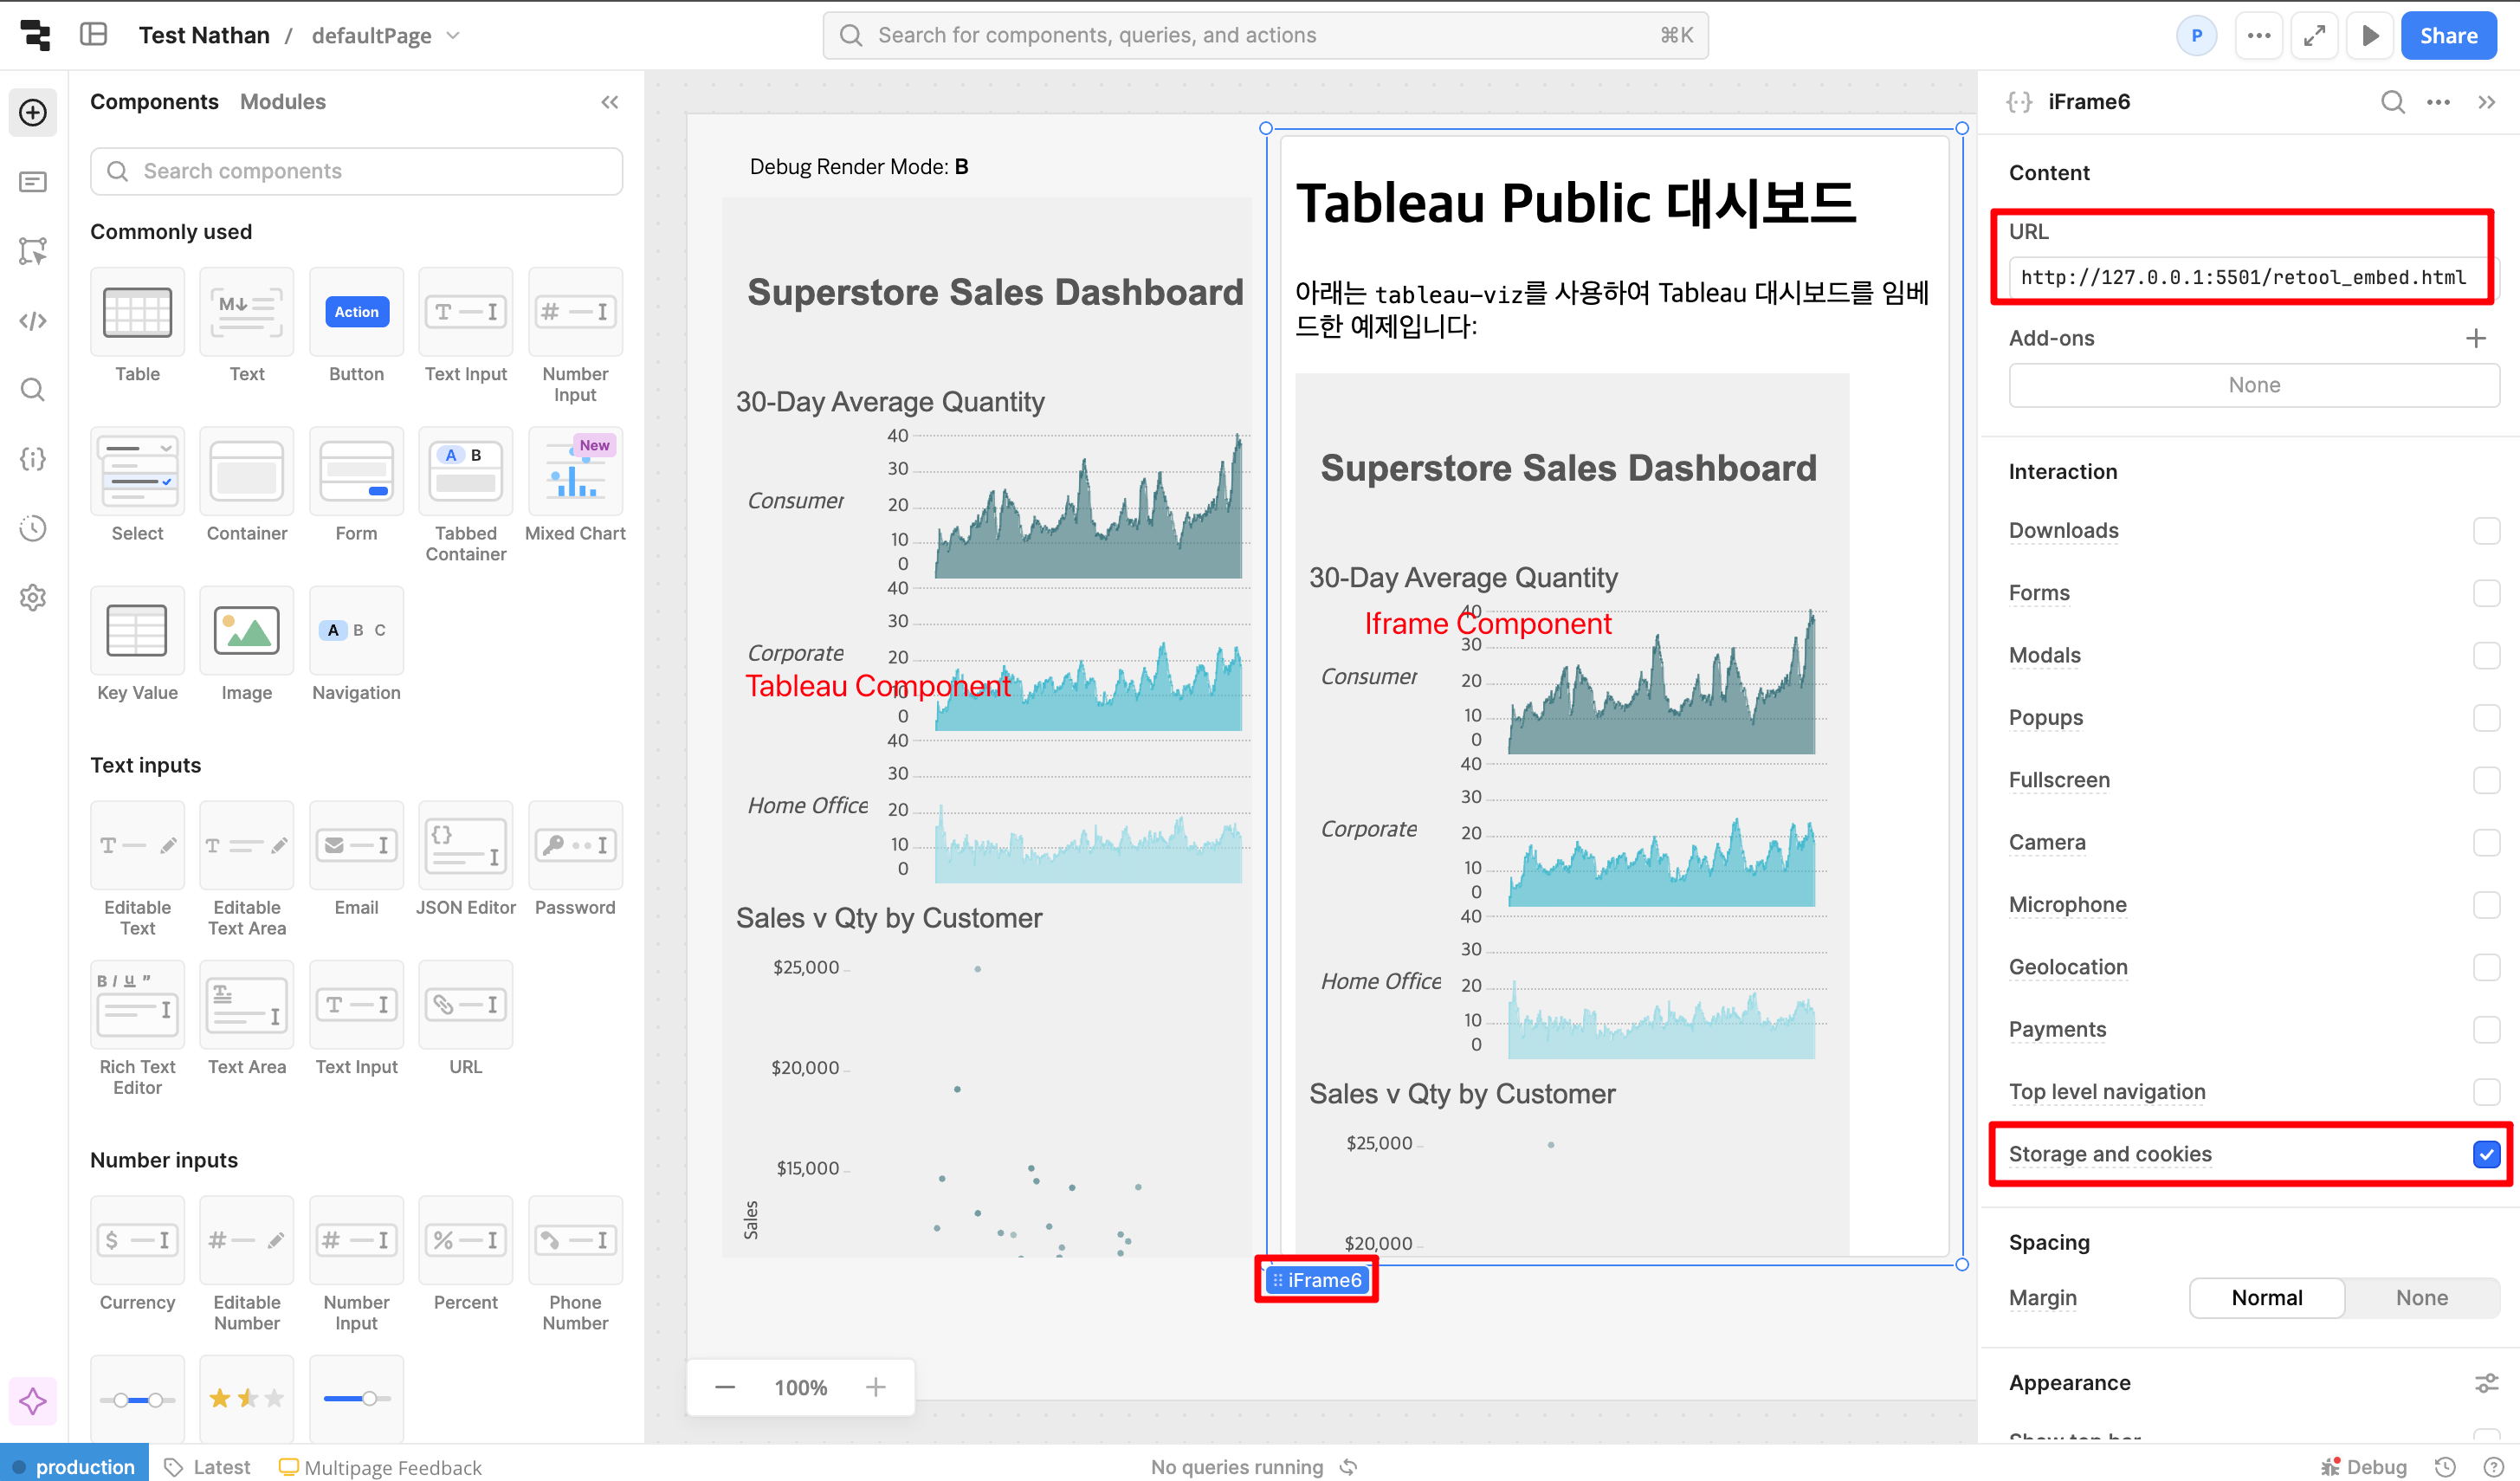Screen dimensions: 2520x1481
Task: Enable the Top level navigation checkbox
Action: click(x=2485, y=1092)
